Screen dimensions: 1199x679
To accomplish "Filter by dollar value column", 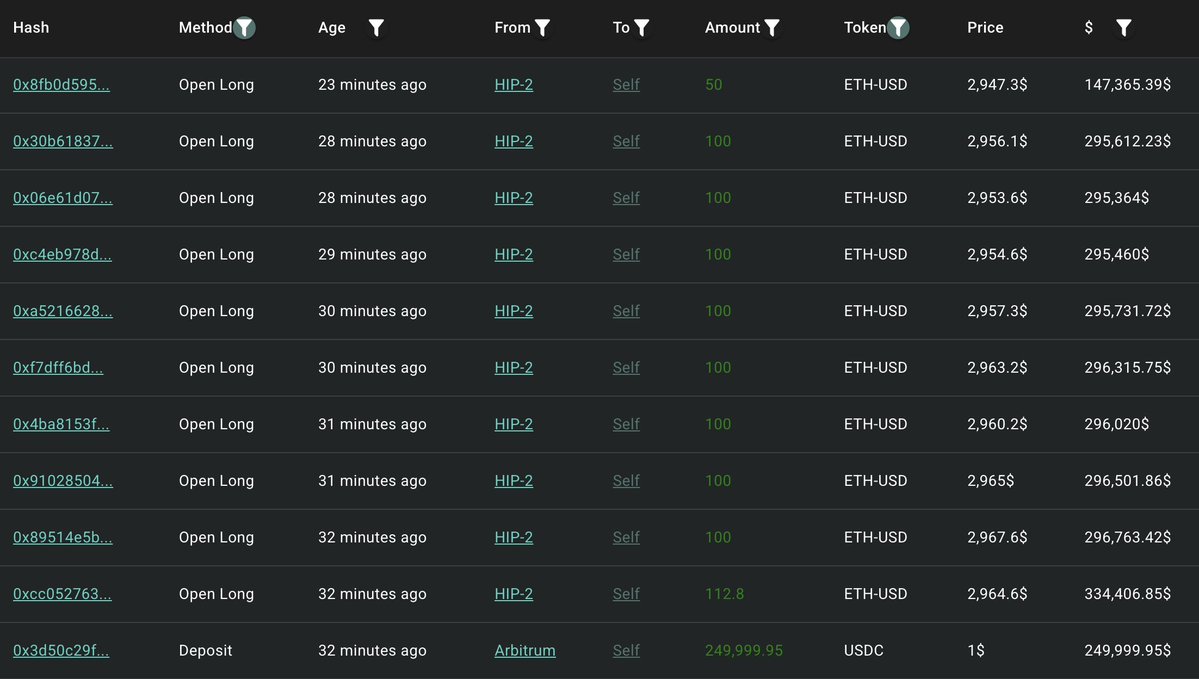I will [1124, 28].
